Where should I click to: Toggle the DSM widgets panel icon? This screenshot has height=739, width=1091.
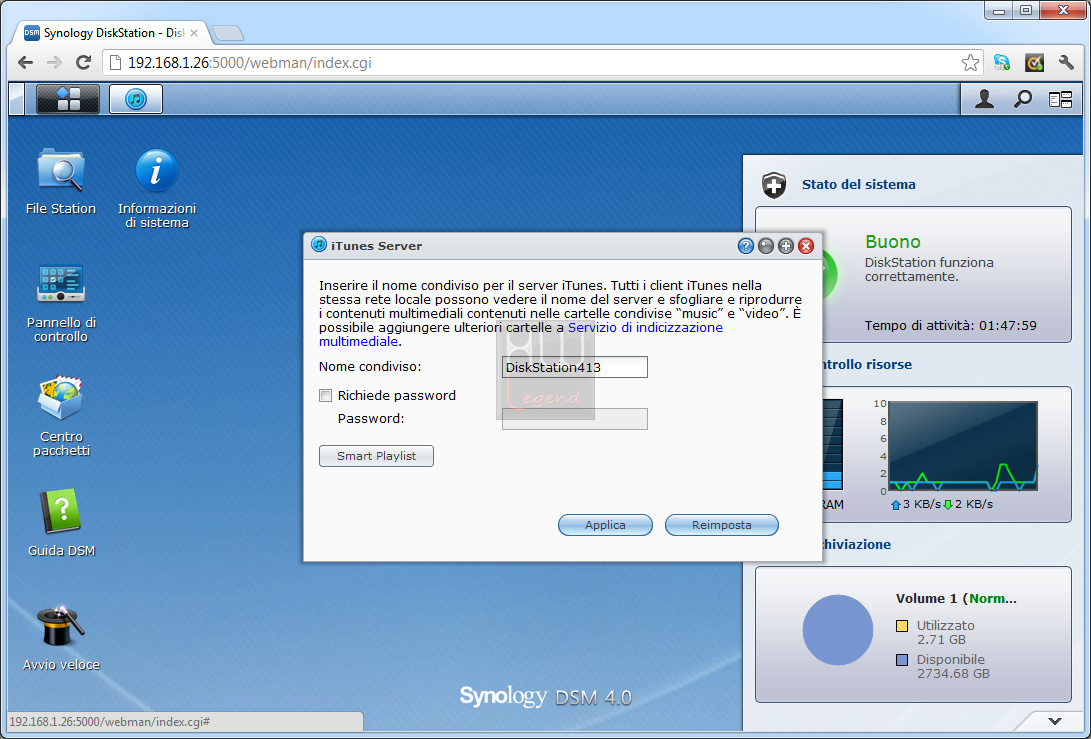point(1060,100)
